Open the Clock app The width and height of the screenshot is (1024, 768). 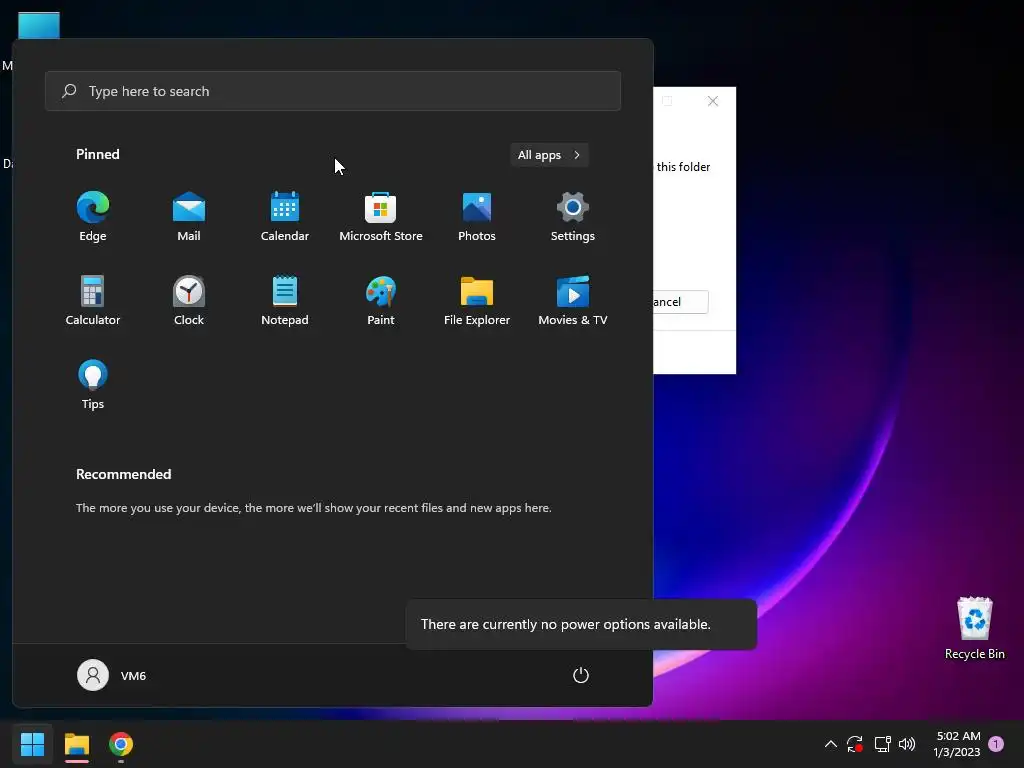(x=189, y=300)
